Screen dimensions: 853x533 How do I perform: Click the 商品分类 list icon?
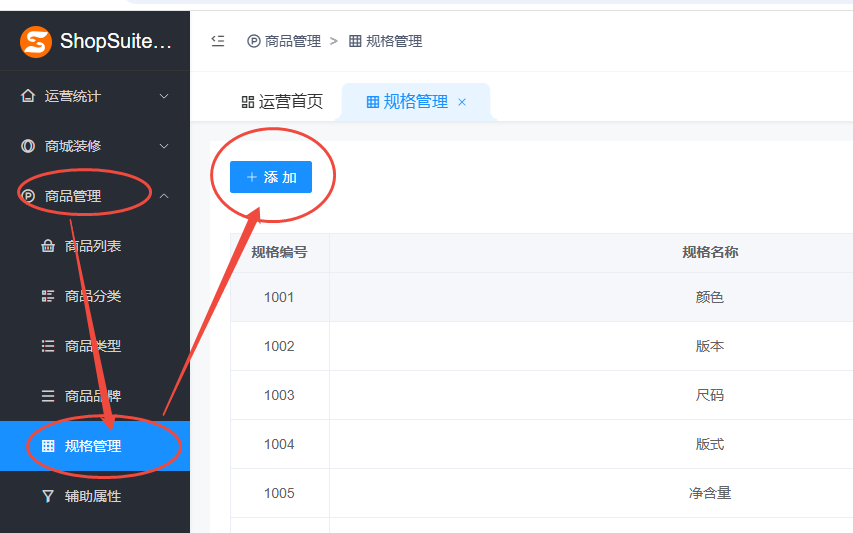(48, 296)
